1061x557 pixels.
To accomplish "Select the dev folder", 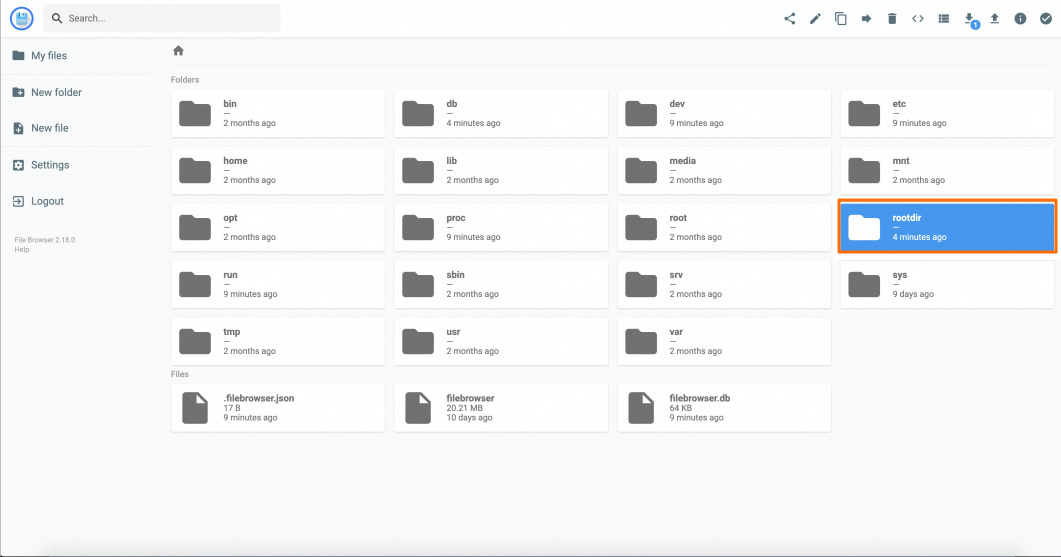I will (724, 113).
